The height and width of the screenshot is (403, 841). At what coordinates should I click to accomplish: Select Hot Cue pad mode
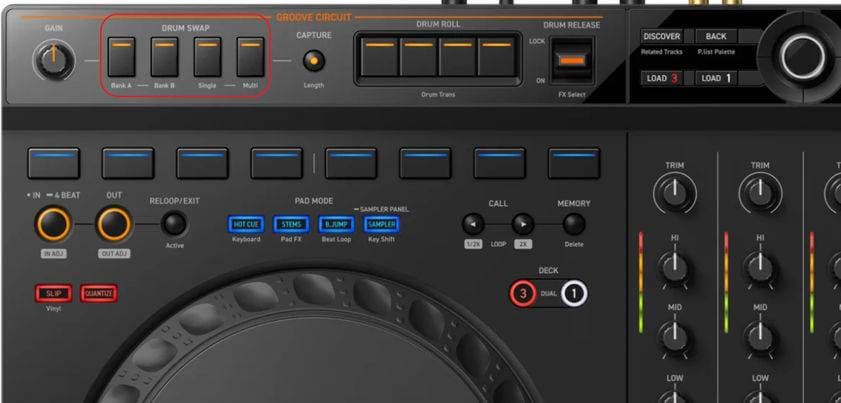click(x=245, y=225)
